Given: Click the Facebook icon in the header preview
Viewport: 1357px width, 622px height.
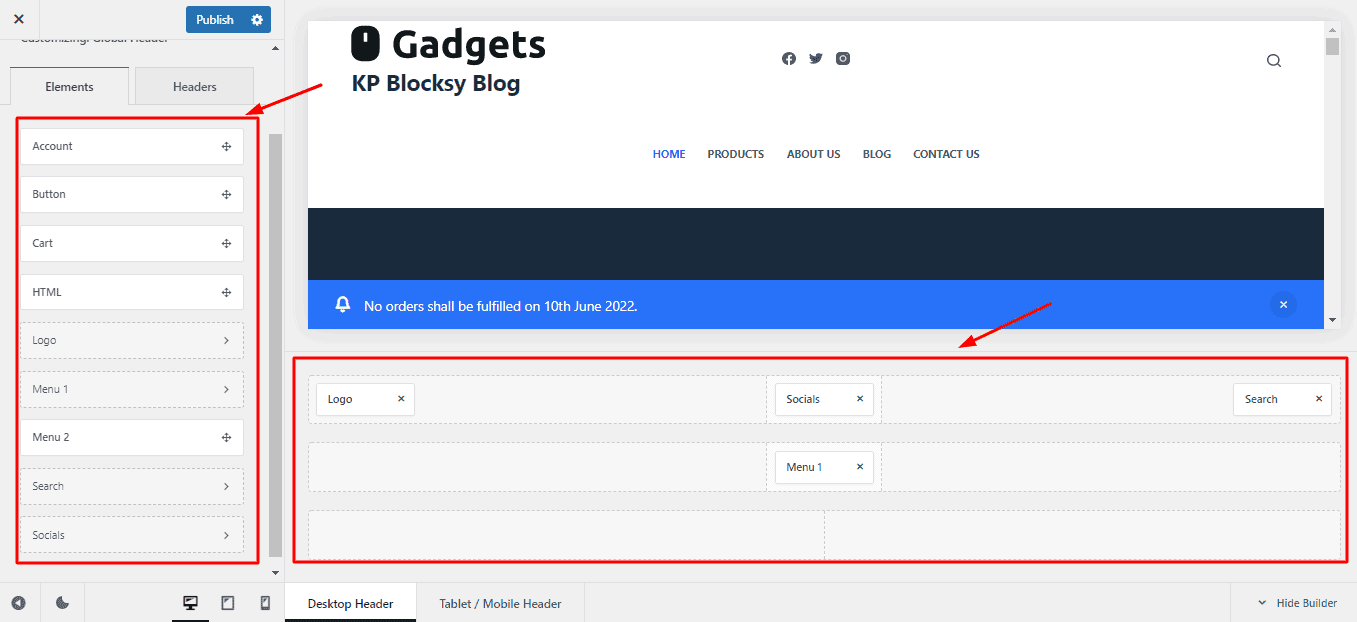Looking at the screenshot, I should click(x=788, y=59).
